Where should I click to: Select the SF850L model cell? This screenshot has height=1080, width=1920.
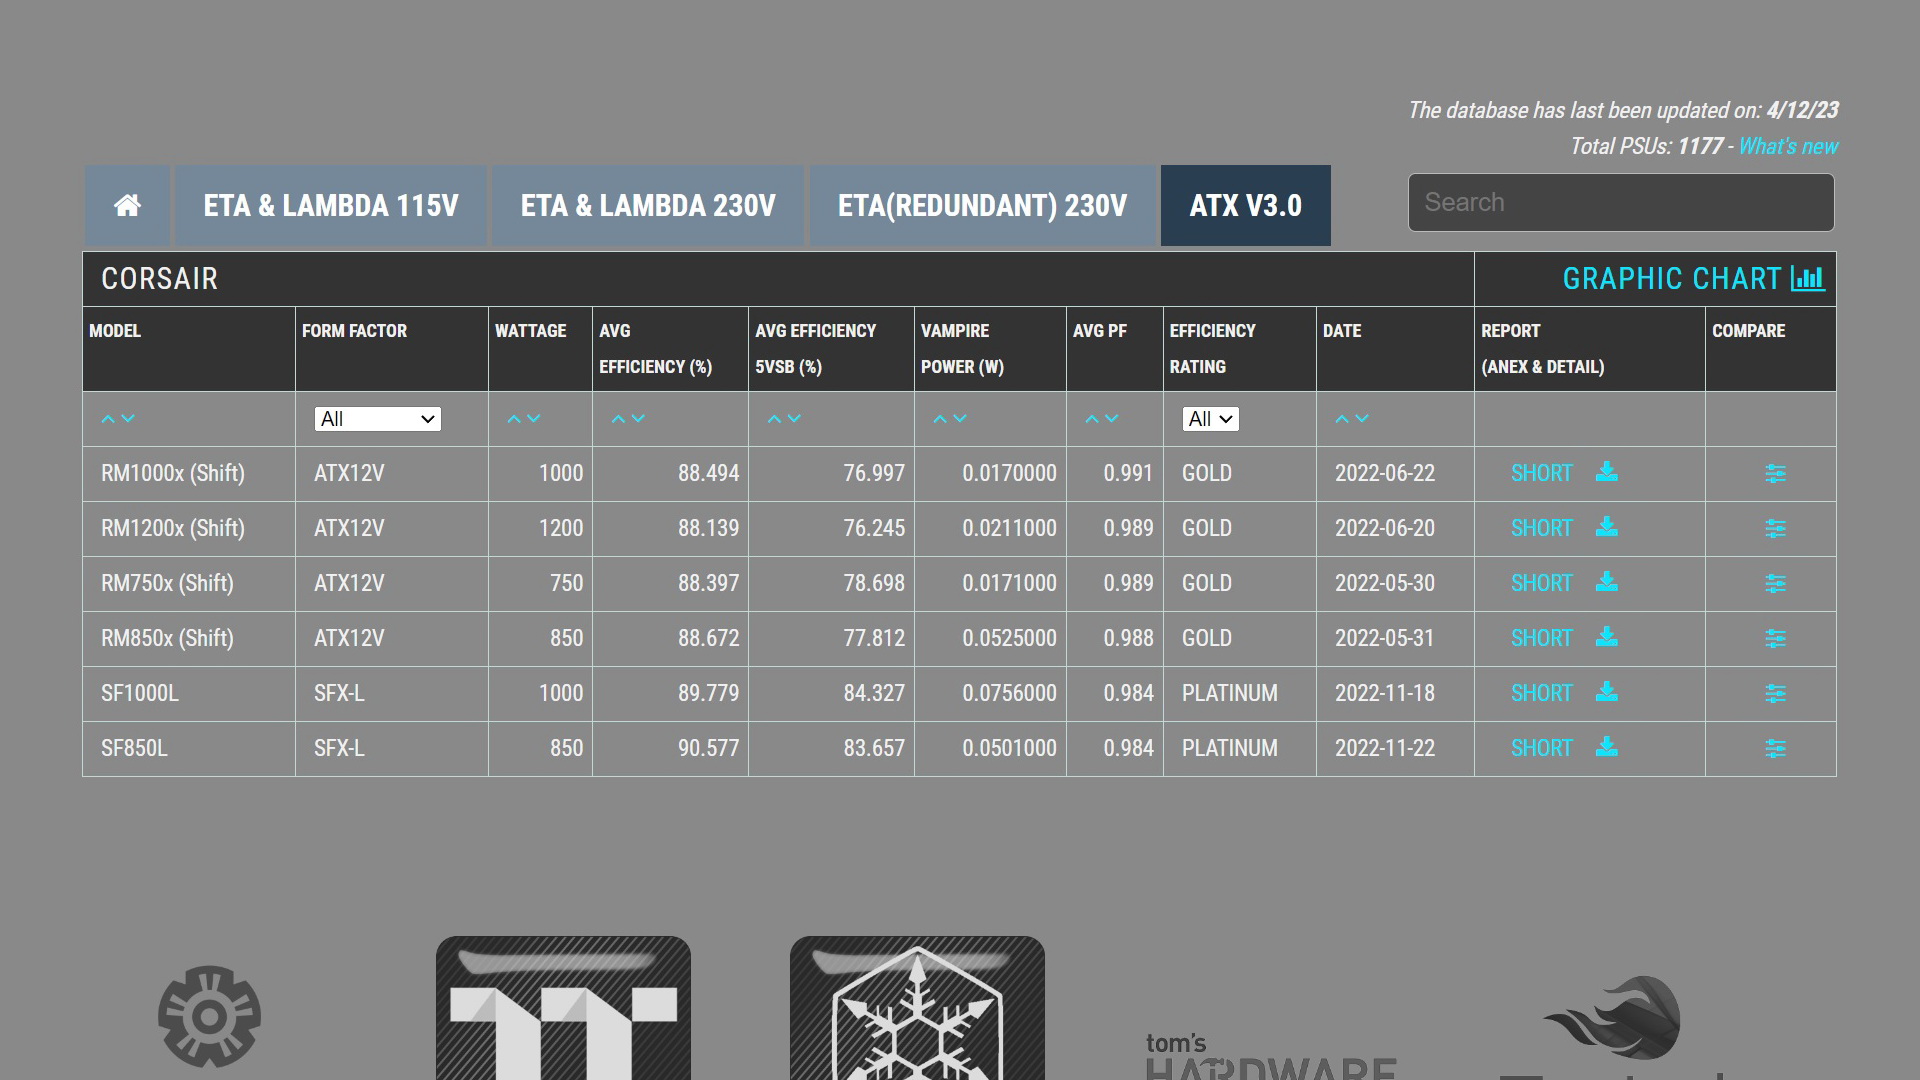click(x=189, y=749)
